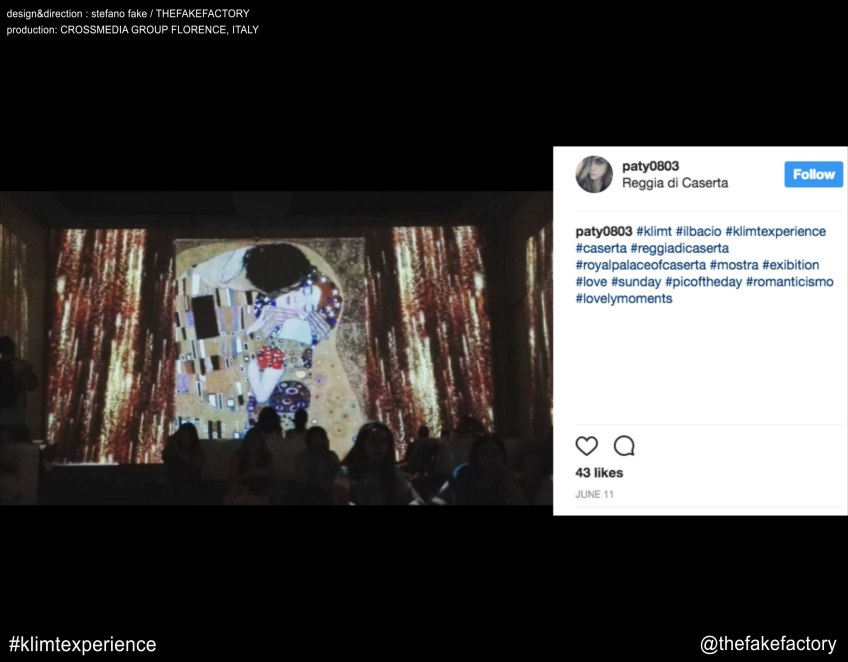Open the #picoftheday hashtag
This screenshot has width=848, height=662.
pos(704,282)
